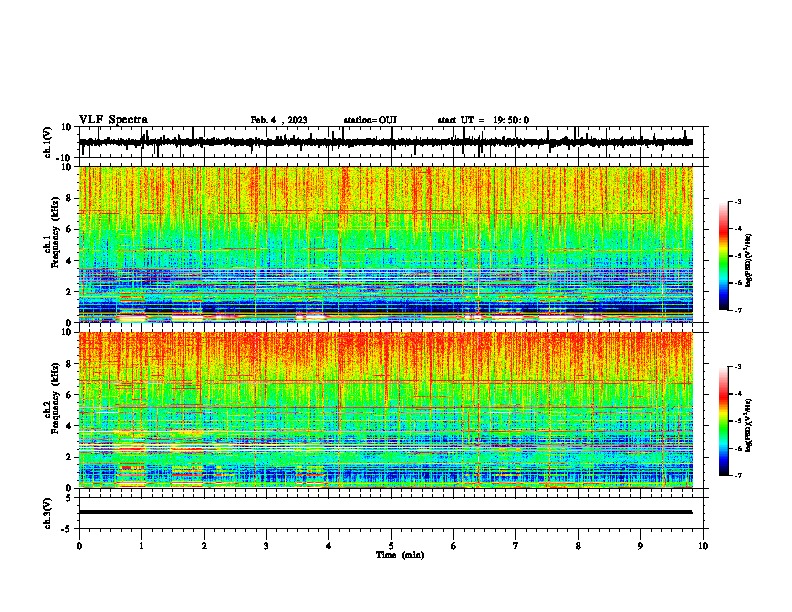Select the ch.2 spectrogram color scale bar
The image size is (792, 612).
point(723,421)
